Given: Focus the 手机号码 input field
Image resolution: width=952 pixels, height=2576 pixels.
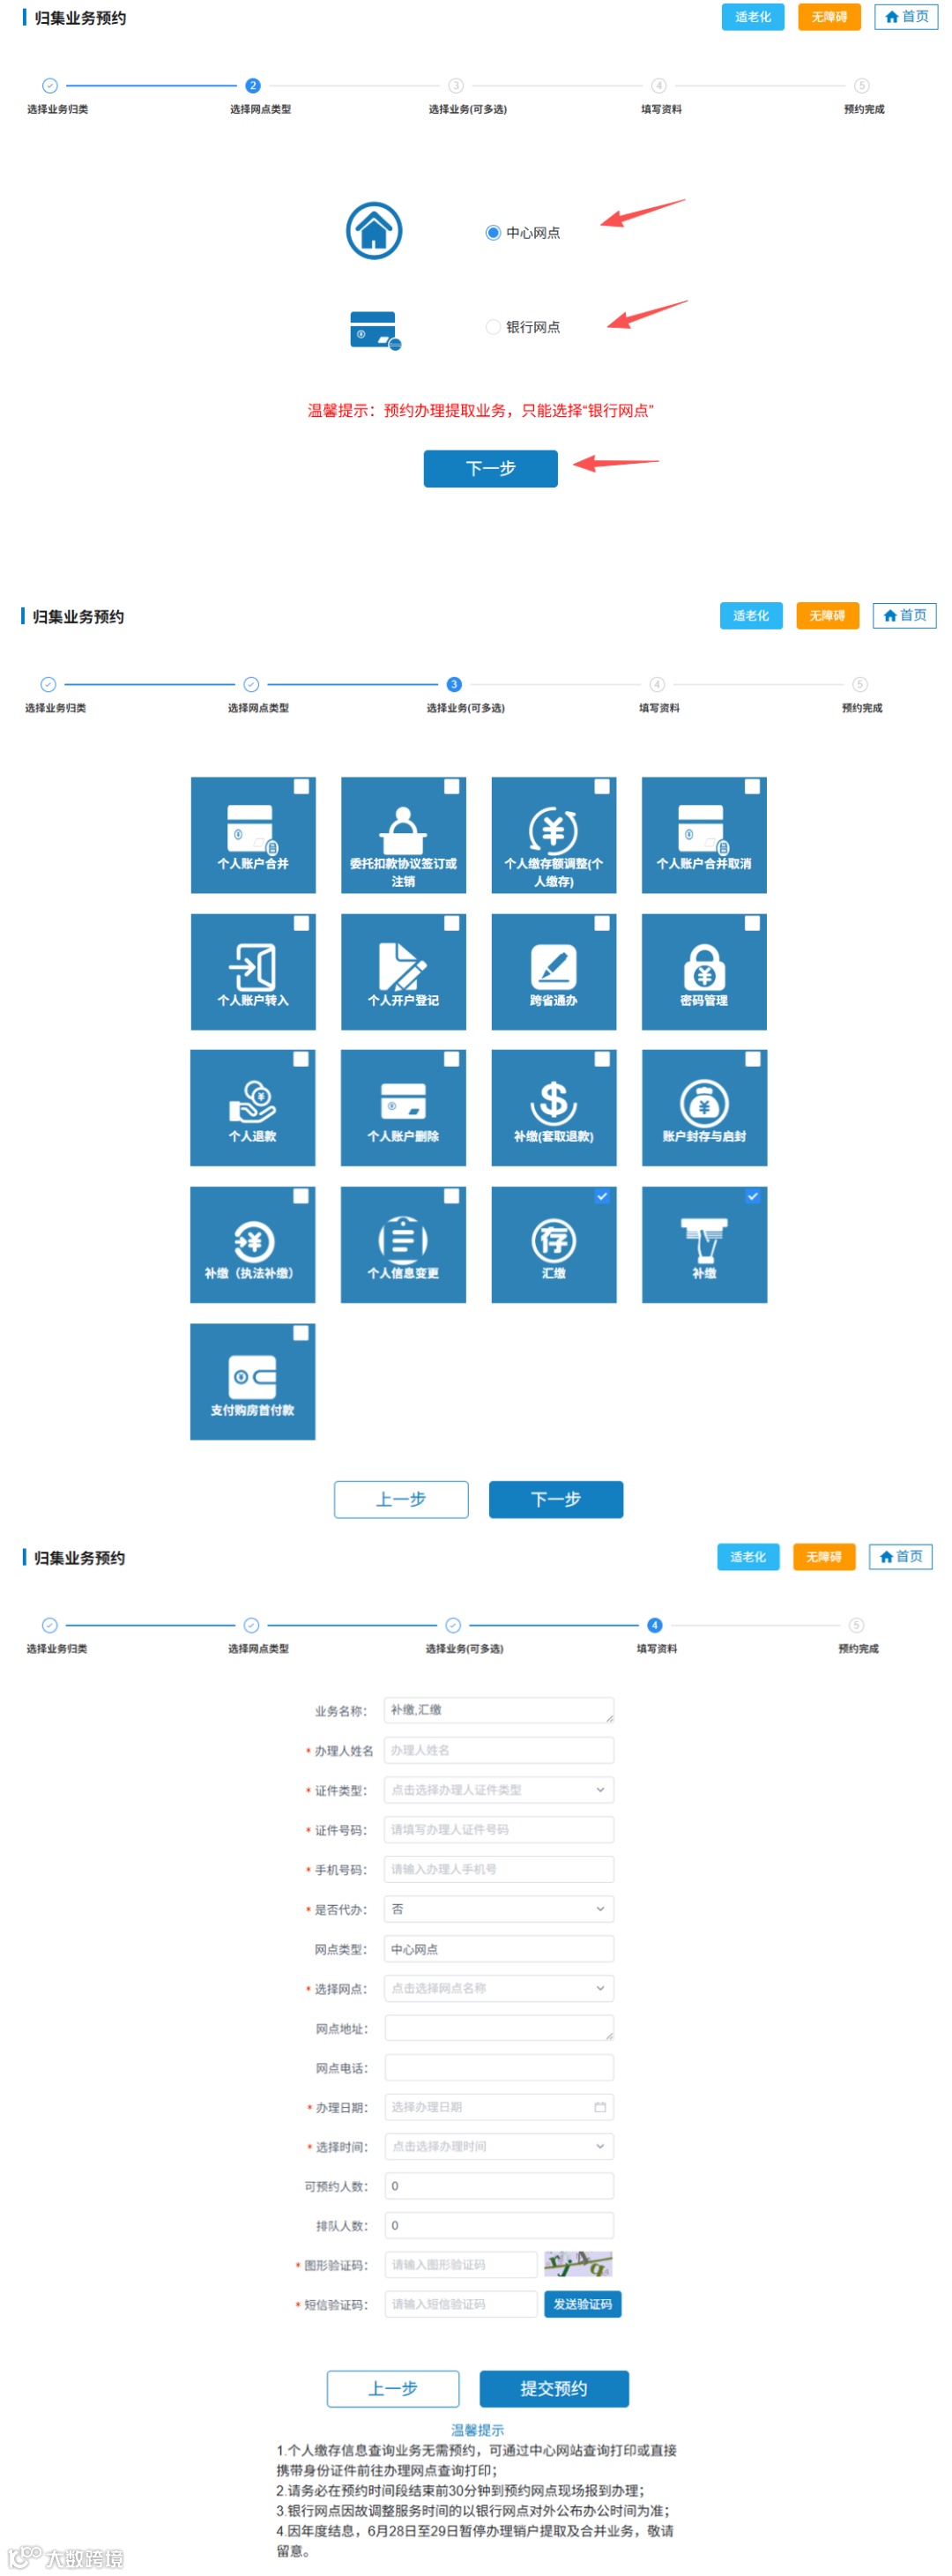Looking at the screenshot, I should (499, 1869).
